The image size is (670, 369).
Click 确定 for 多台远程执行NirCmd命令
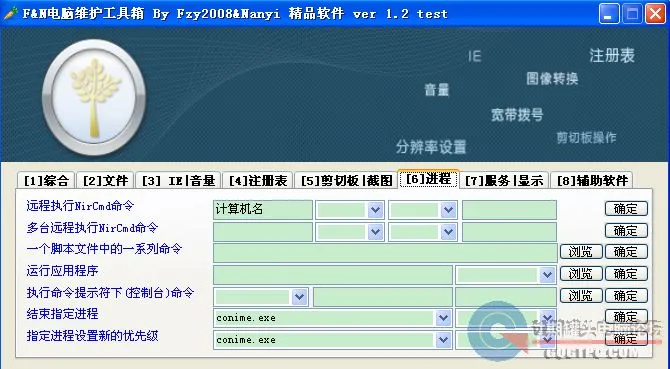point(626,231)
